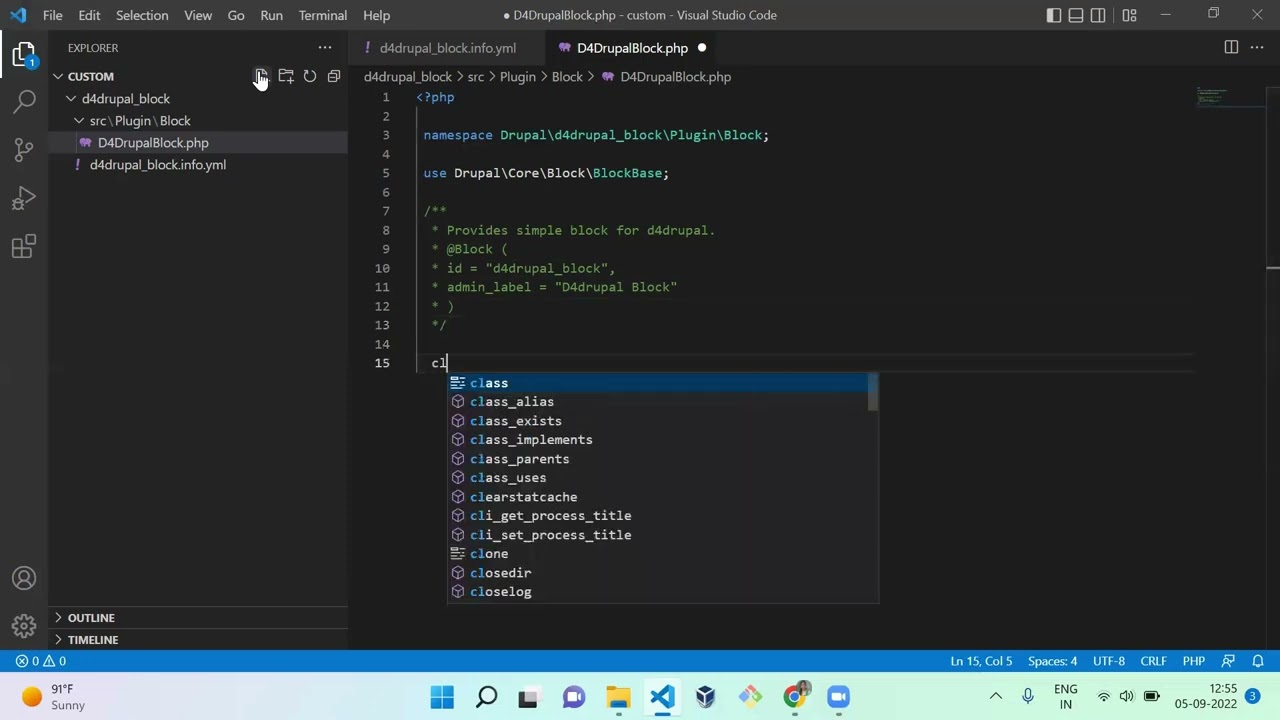Open Windows taskbar search
The width and height of the screenshot is (1280, 720).
point(486,697)
